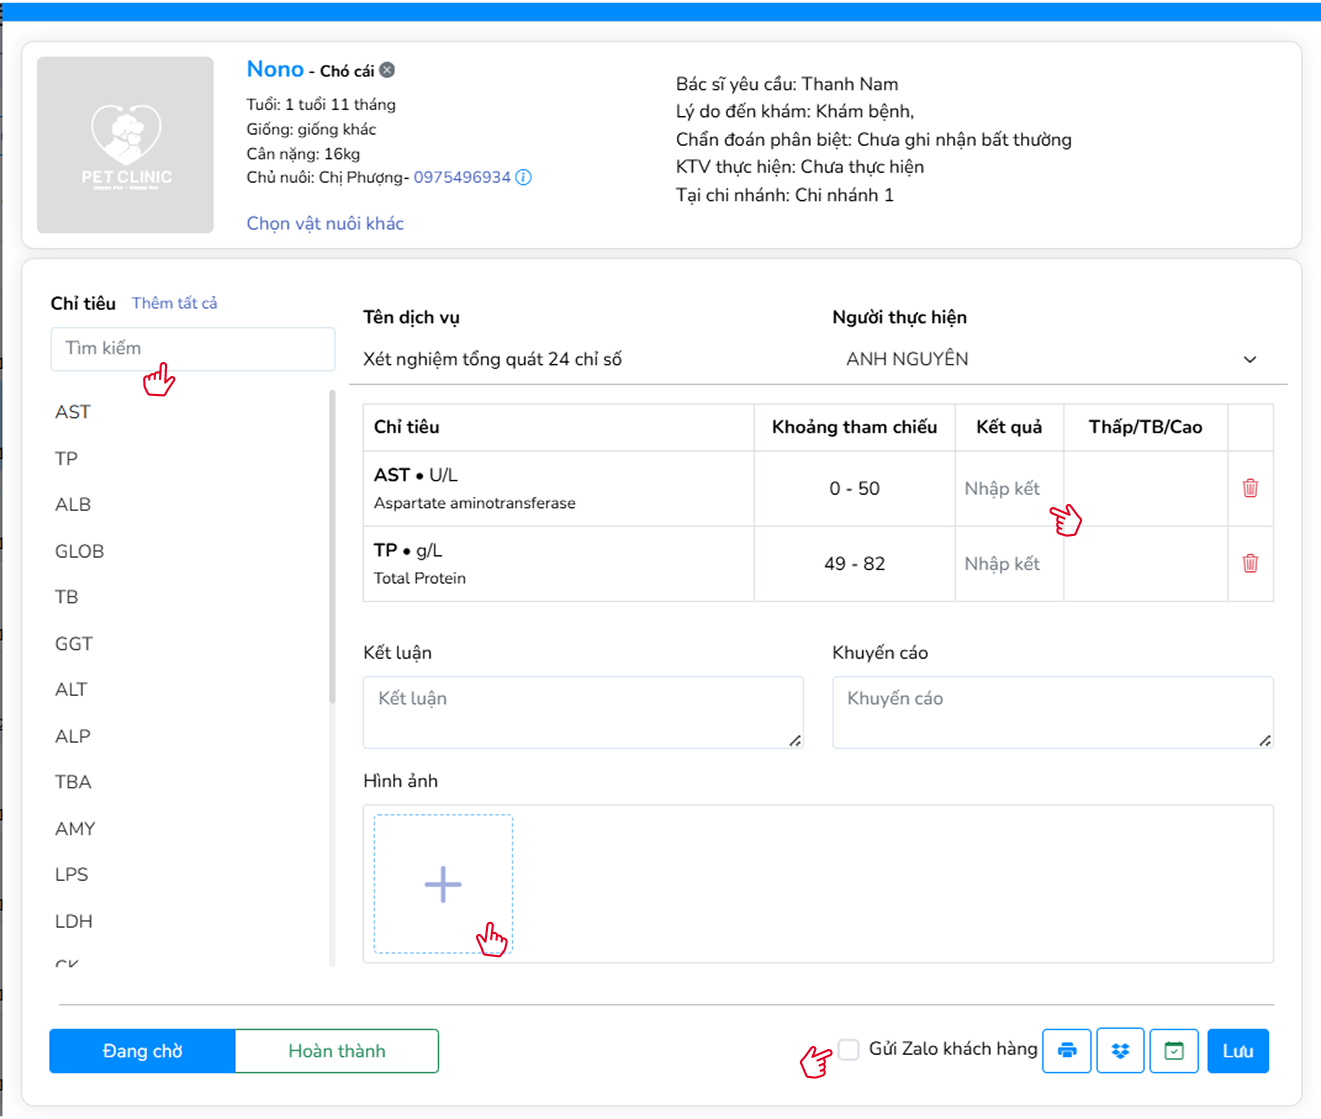The image size is (1321, 1119).
Task: Click the Tìm kiếm search field
Action: pyautogui.click(x=192, y=349)
